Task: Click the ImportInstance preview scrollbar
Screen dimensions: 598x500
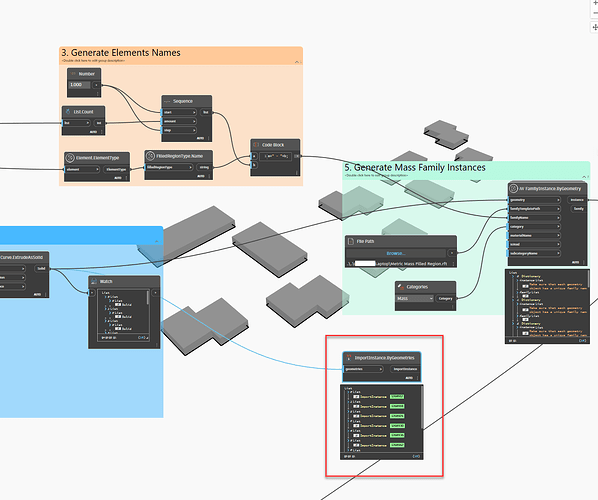Action: click(421, 408)
